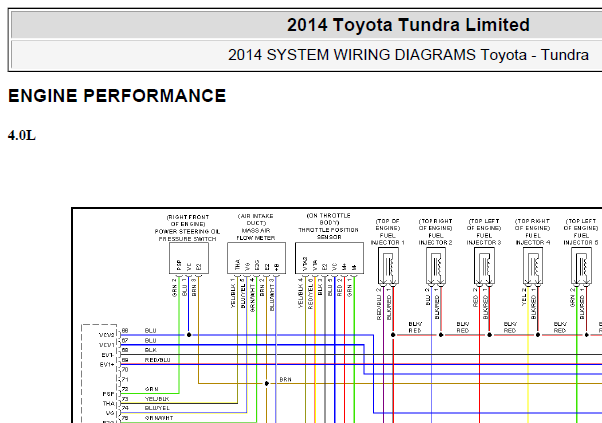Viewport: 602px width, 423px height.
Task: Click the splice dot next to the BRN label
Action: pyautogui.click(x=267, y=383)
